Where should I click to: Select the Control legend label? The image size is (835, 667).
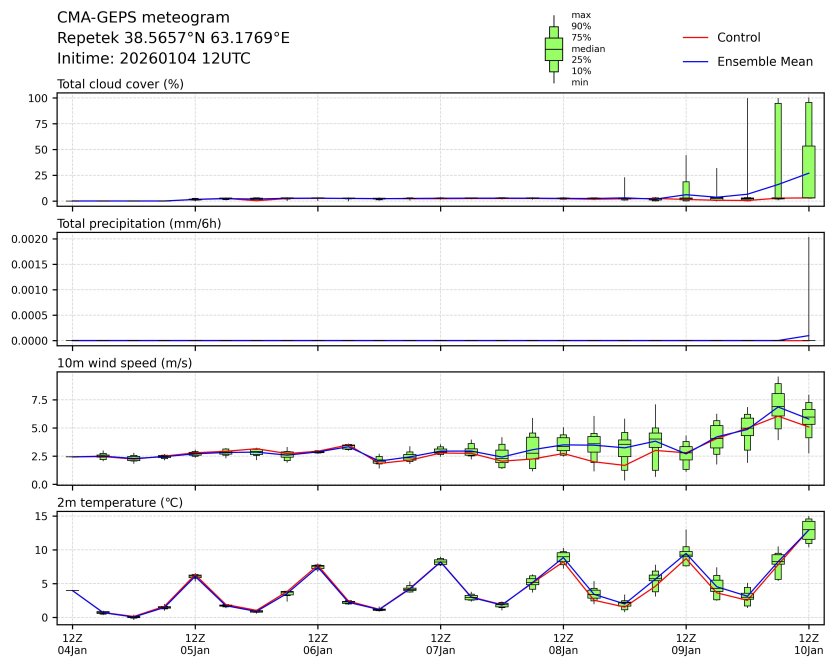(738, 38)
